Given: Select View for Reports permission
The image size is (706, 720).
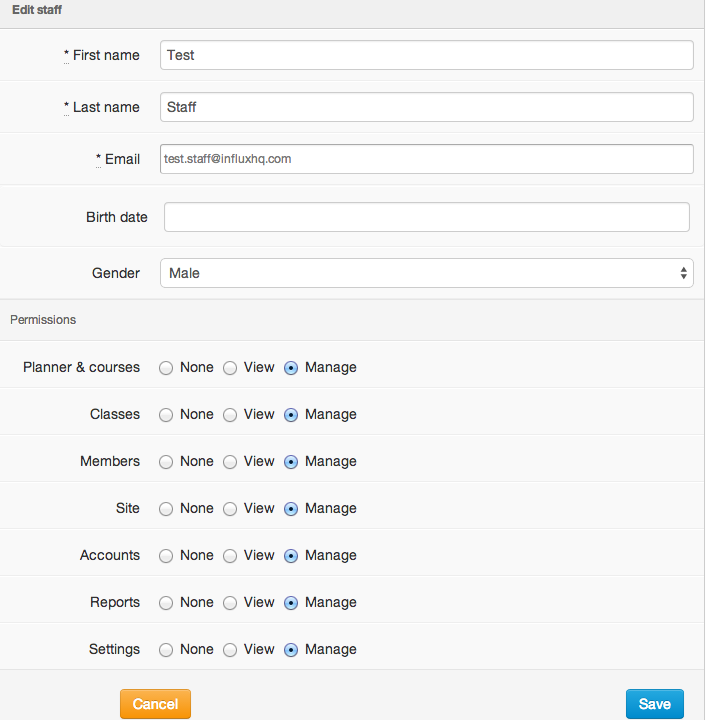Looking at the screenshot, I should point(230,603).
